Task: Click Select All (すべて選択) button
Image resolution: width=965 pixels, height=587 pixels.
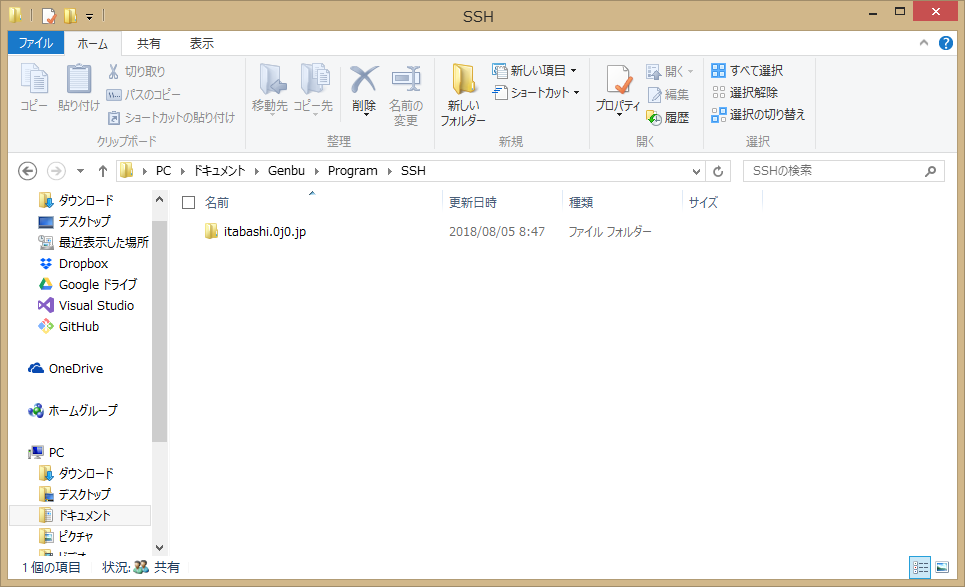Action: (x=747, y=71)
